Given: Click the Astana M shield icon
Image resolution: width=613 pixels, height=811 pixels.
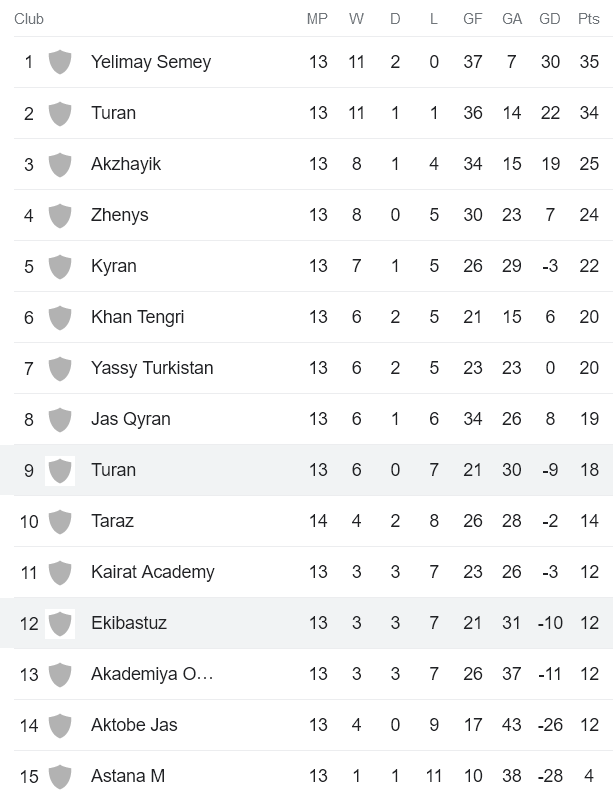Looking at the screenshot, I should [60, 776].
